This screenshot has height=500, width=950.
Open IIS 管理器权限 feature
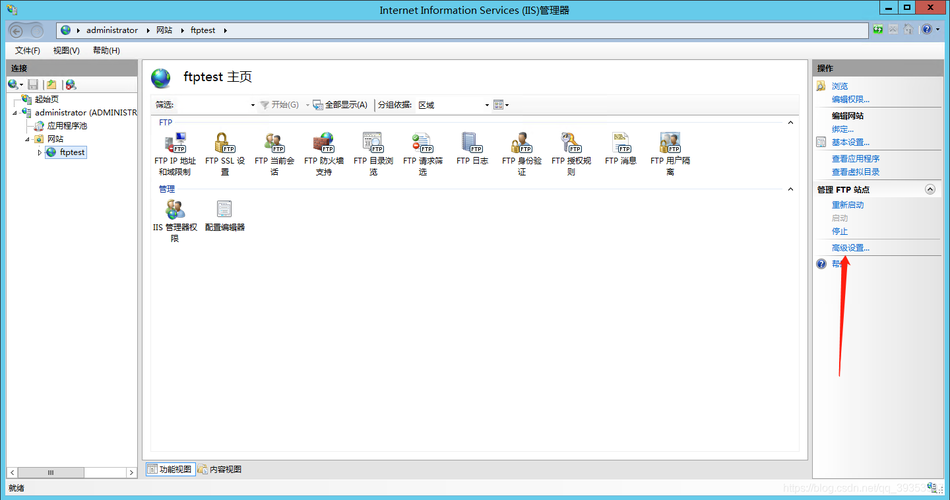175,221
